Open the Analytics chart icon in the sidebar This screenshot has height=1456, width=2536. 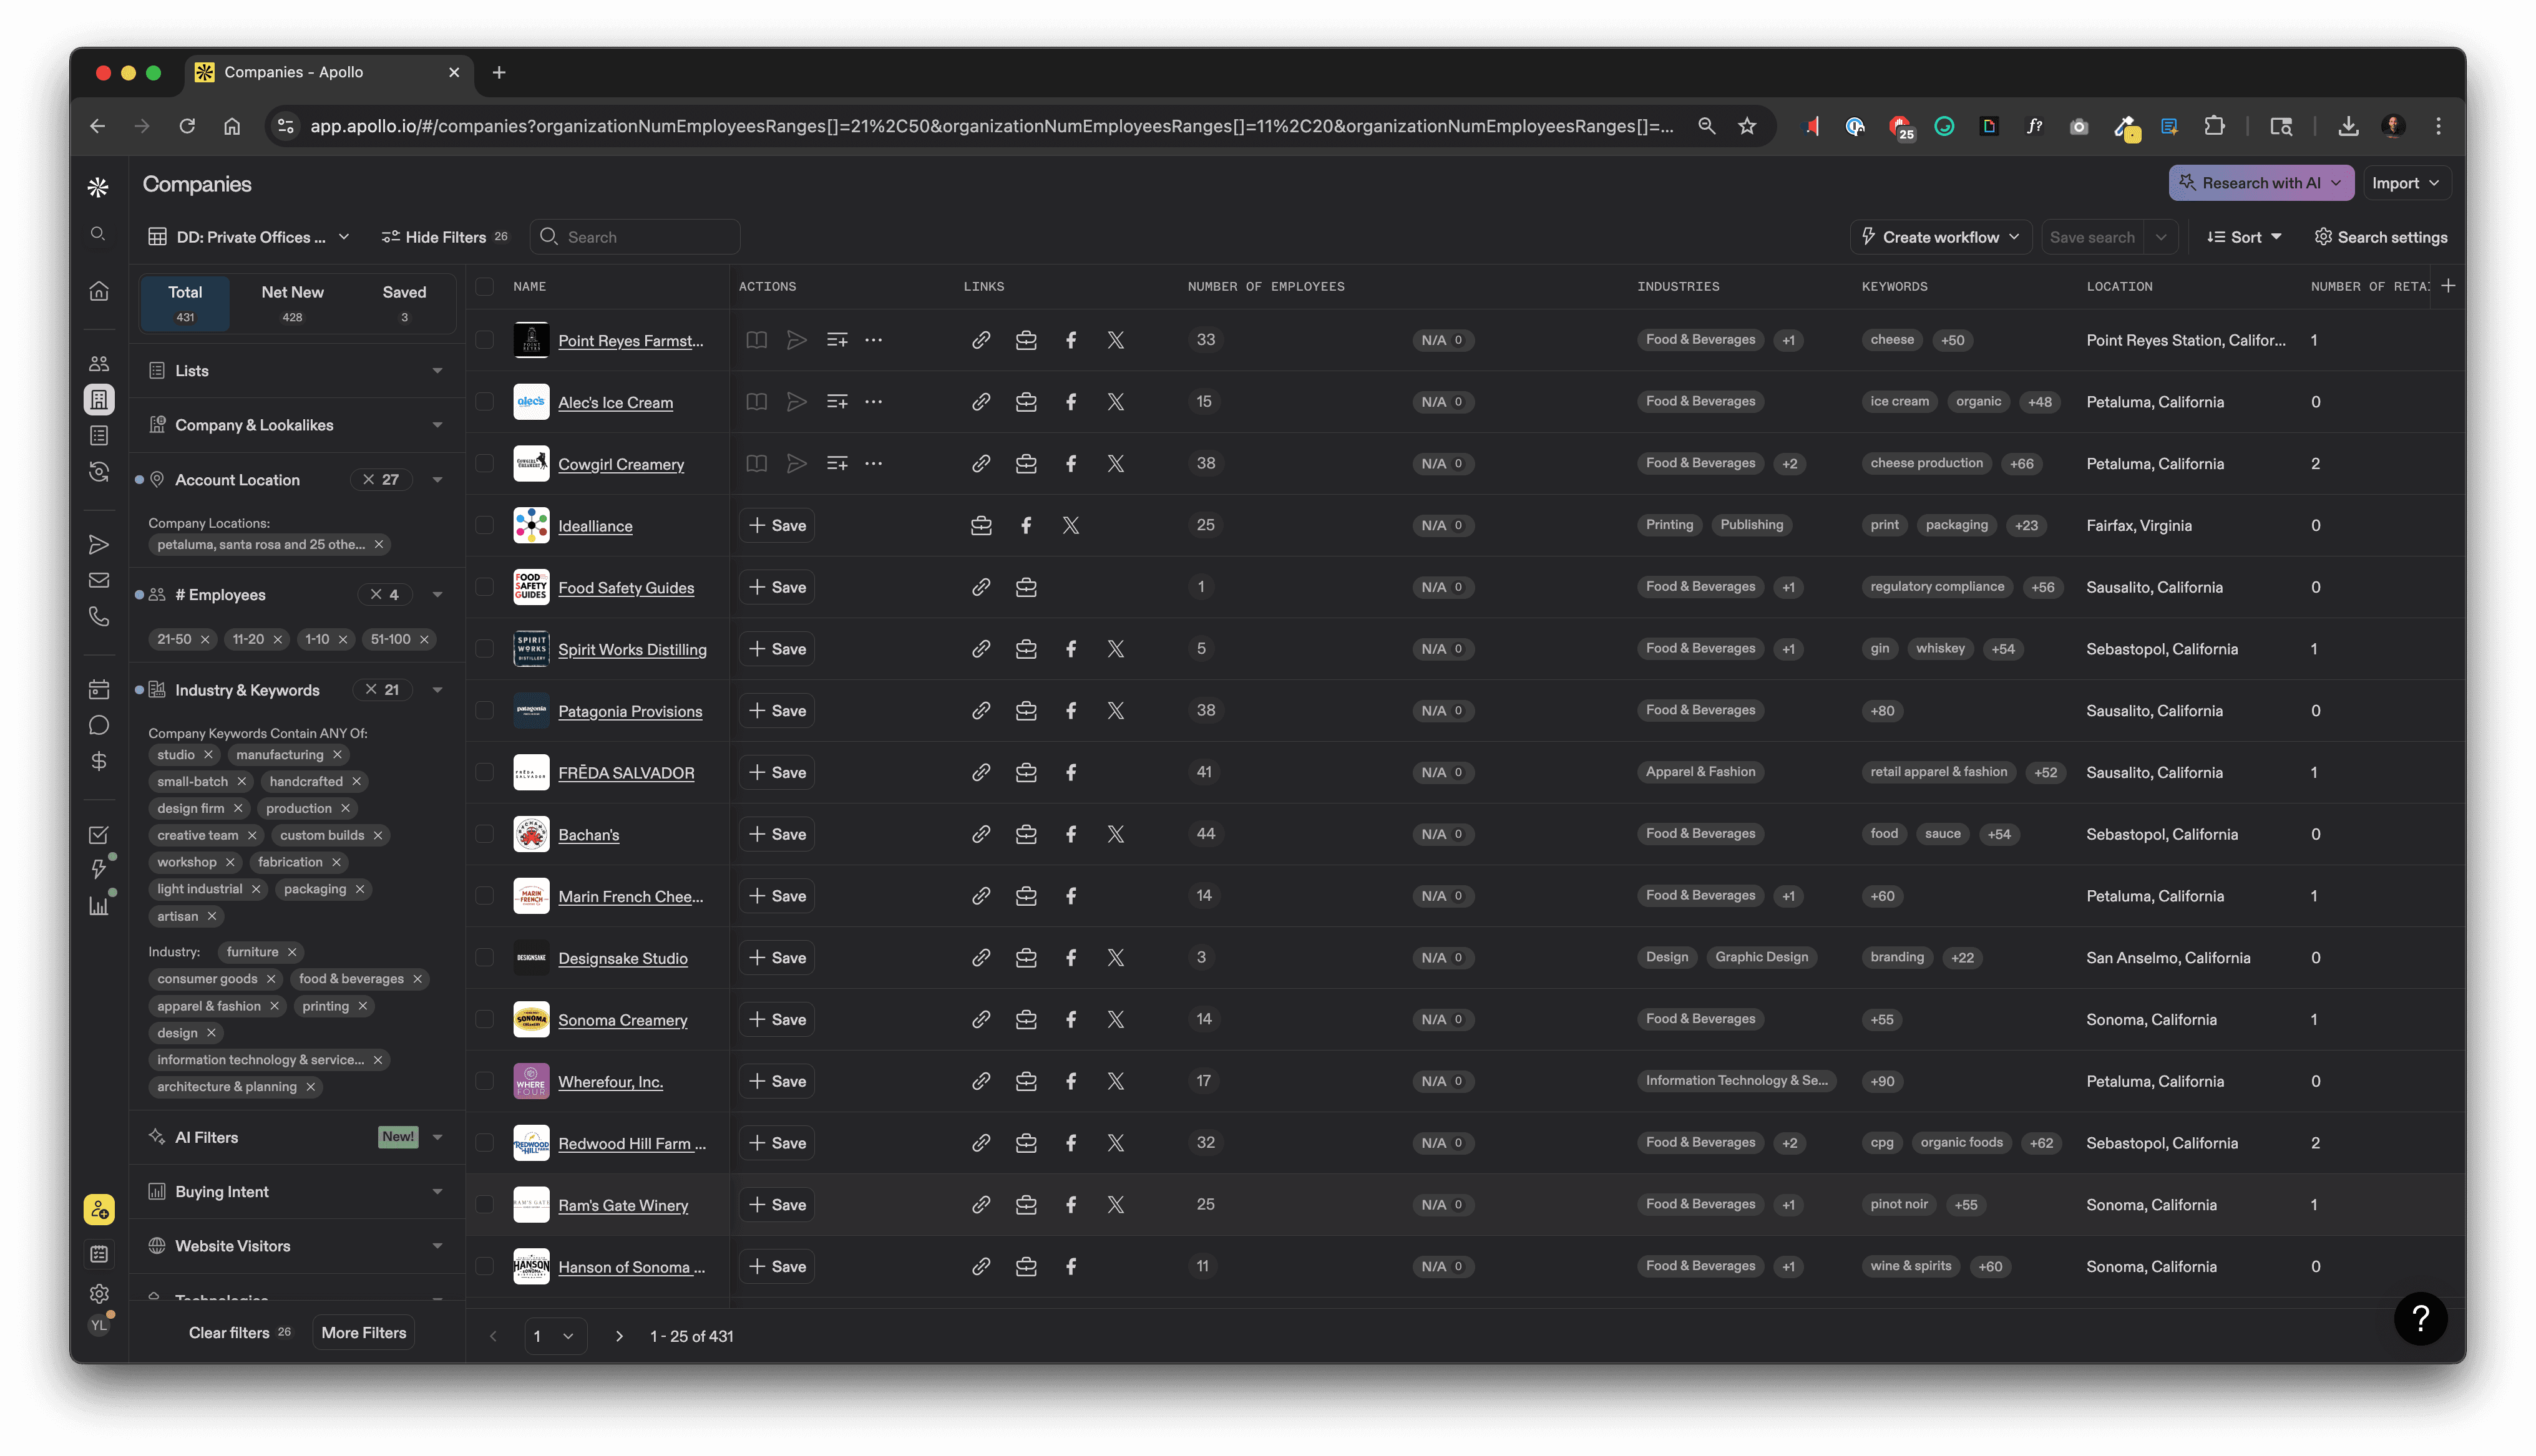[x=98, y=906]
